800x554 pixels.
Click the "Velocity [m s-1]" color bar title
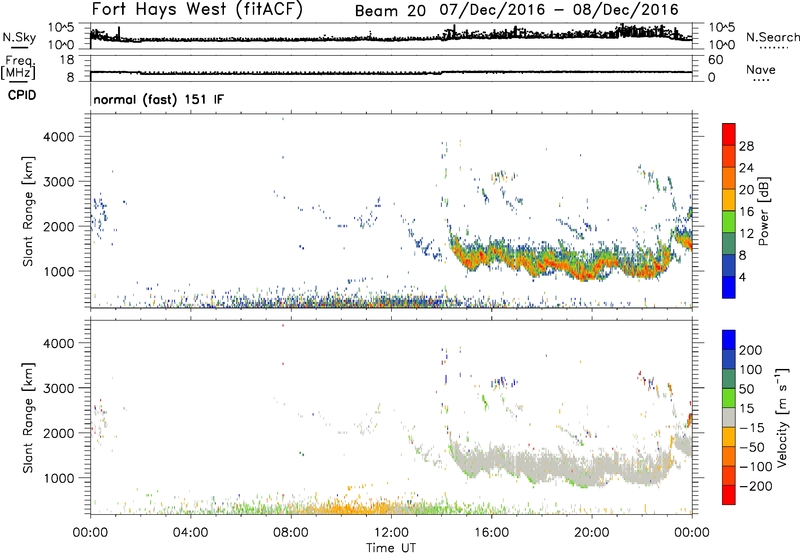[782, 417]
